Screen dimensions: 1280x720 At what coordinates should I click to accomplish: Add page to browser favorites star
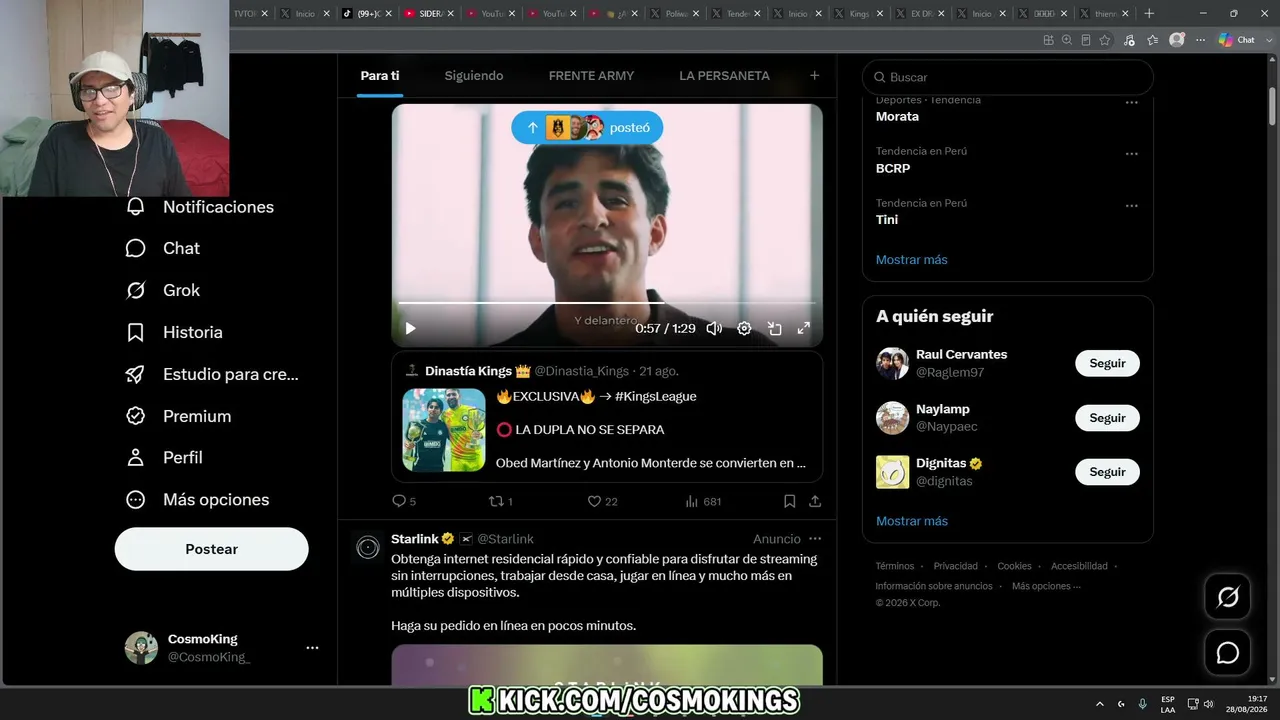point(1105,40)
